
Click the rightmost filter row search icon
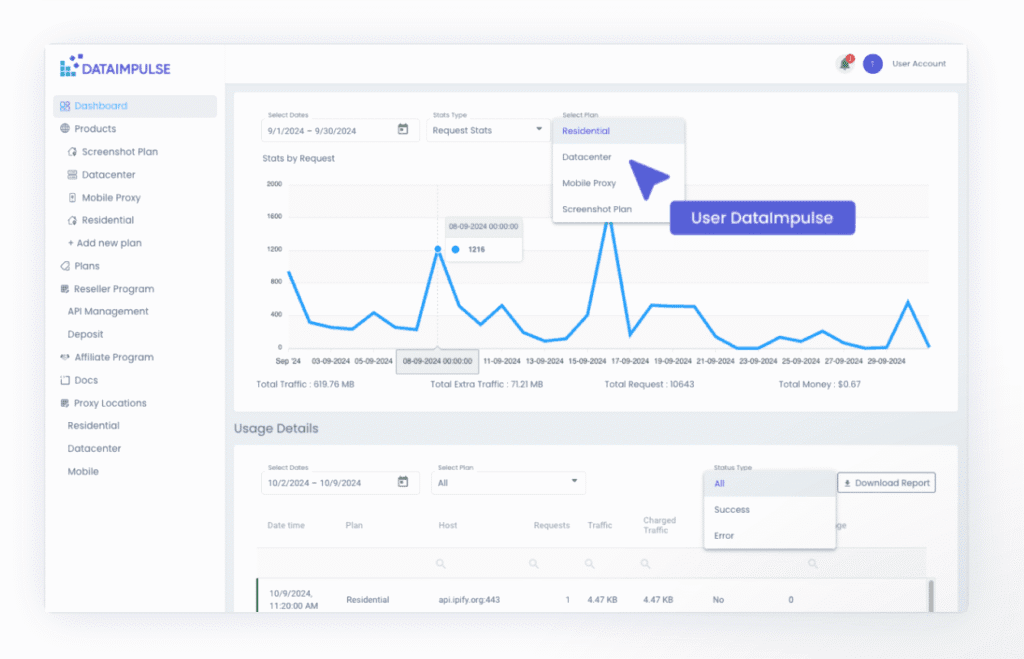(x=812, y=564)
